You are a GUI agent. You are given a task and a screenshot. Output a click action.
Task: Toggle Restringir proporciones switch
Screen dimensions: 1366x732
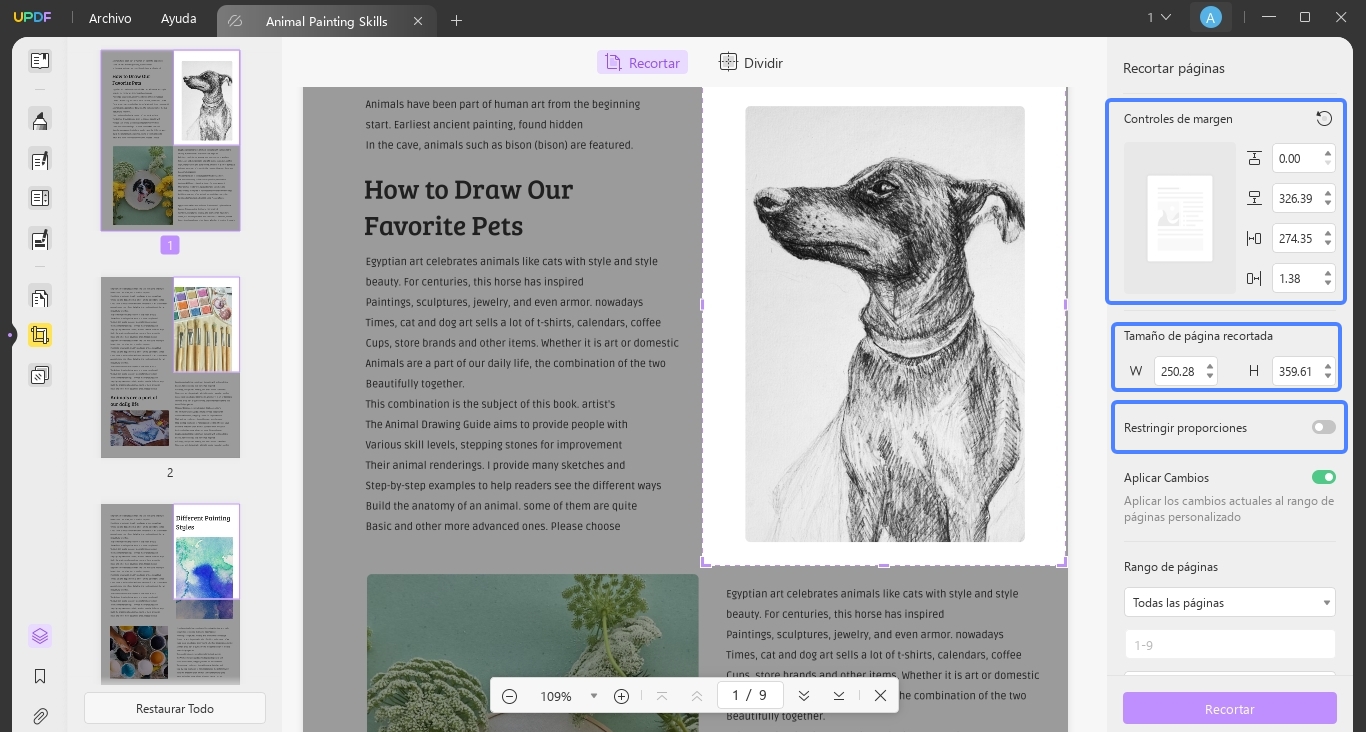click(x=1323, y=428)
